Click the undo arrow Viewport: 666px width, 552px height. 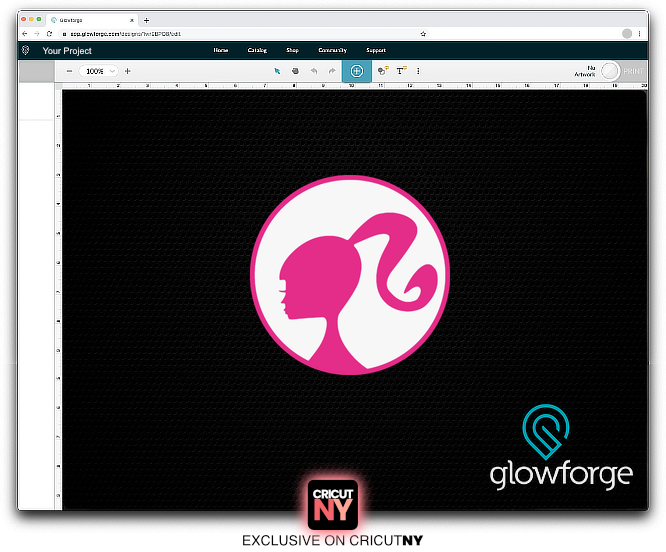(314, 71)
